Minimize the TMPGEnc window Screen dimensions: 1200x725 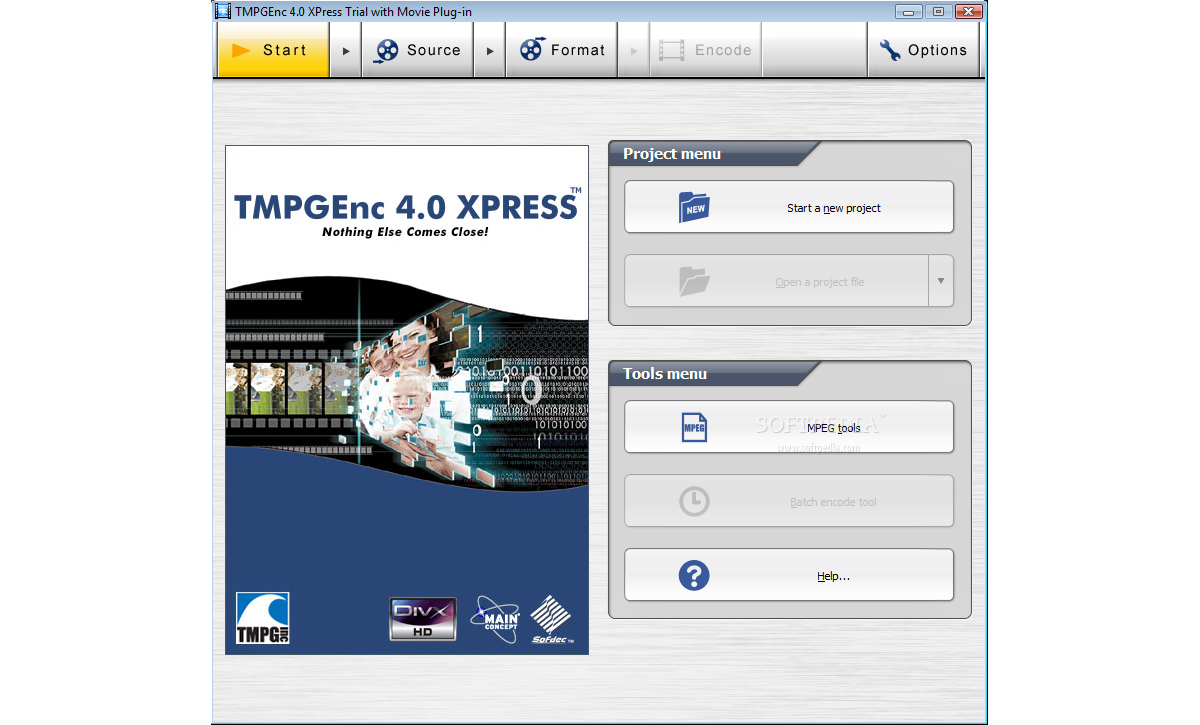click(x=908, y=10)
